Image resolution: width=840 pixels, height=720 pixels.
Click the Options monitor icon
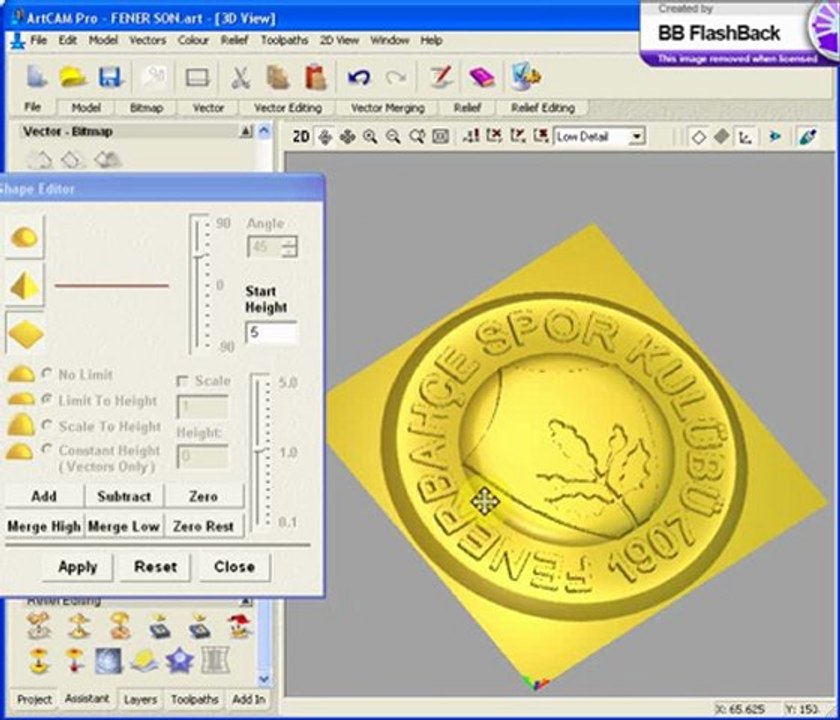coord(526,76)
